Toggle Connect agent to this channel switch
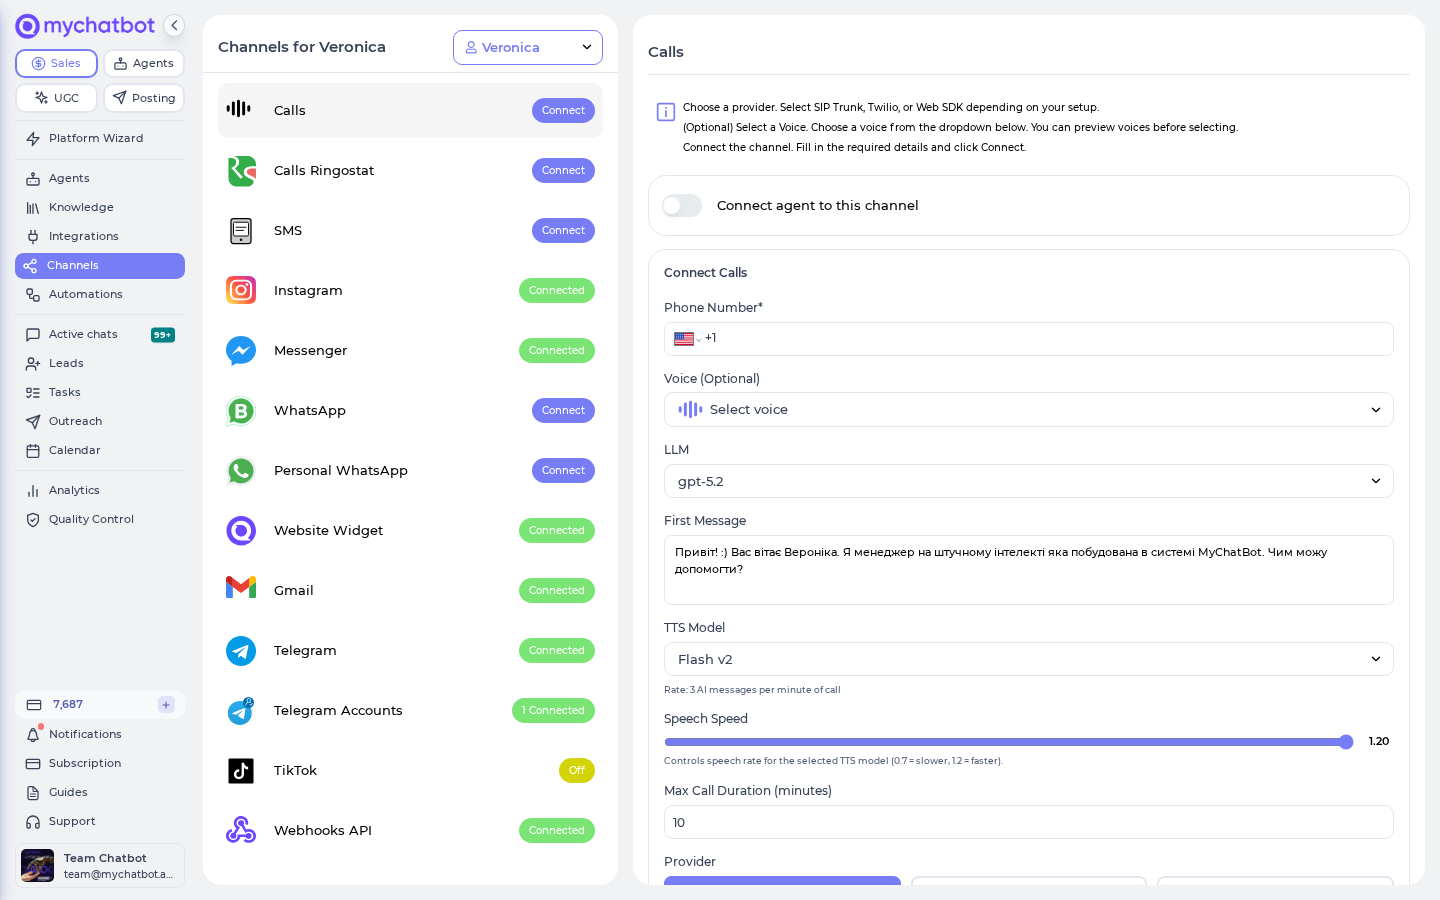The image size is (1440, 900). click(x=682, y=205)
